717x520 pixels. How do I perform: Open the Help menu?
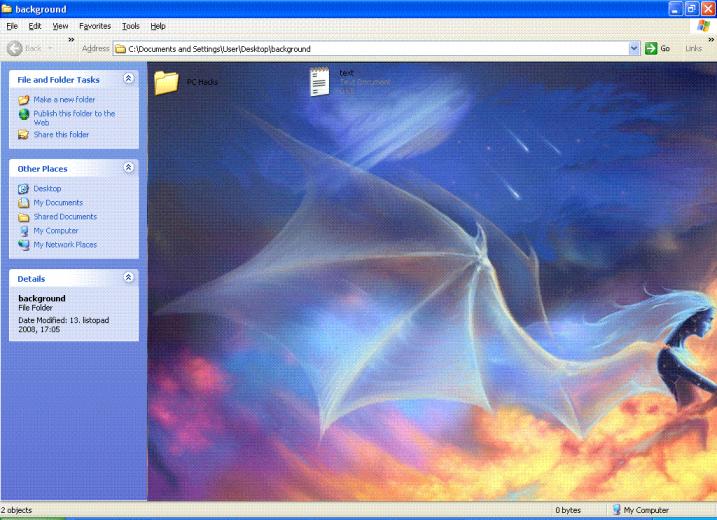158,26
